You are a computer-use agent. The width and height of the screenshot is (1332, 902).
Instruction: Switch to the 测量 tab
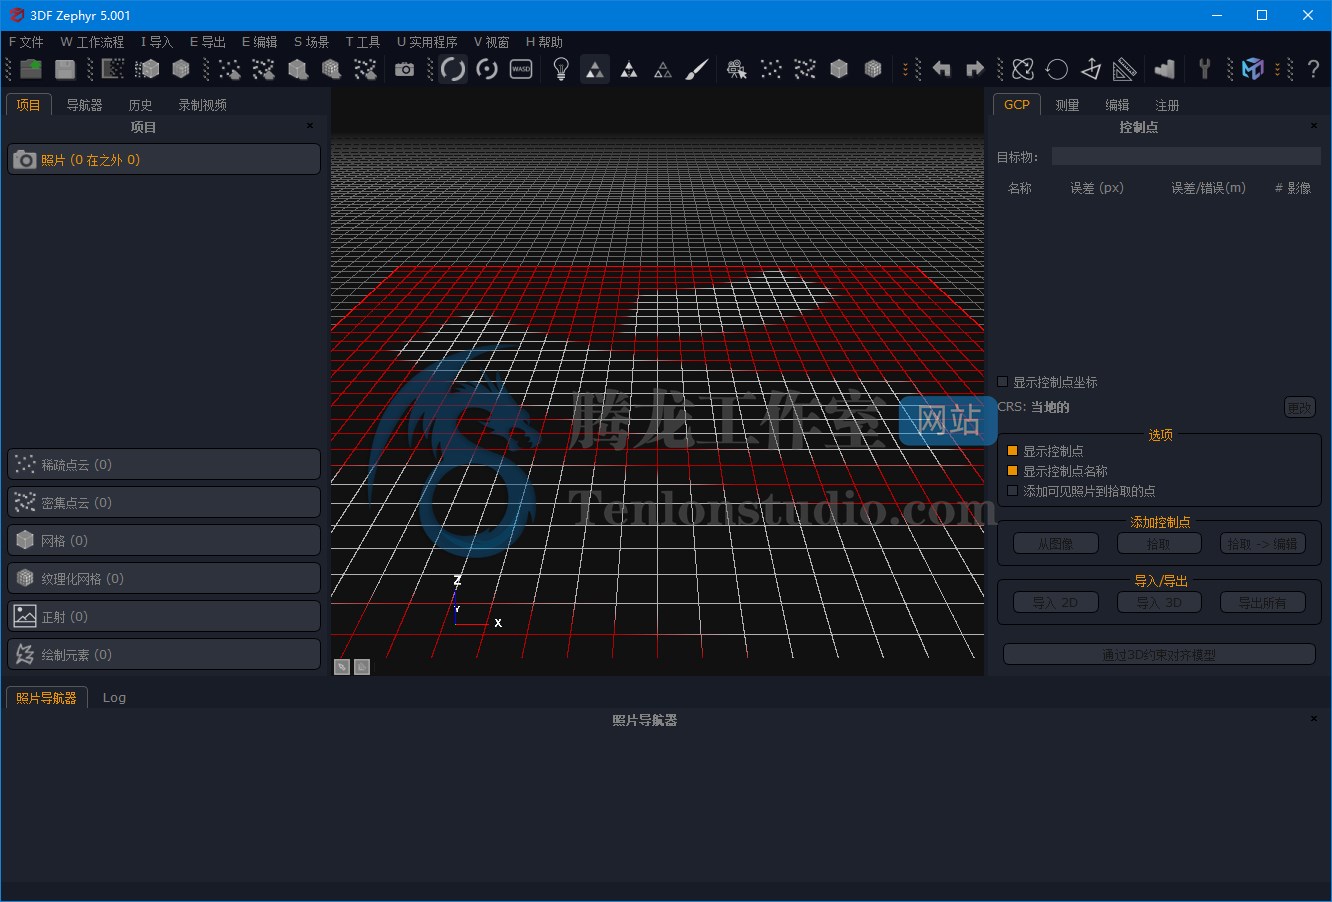1068,105
